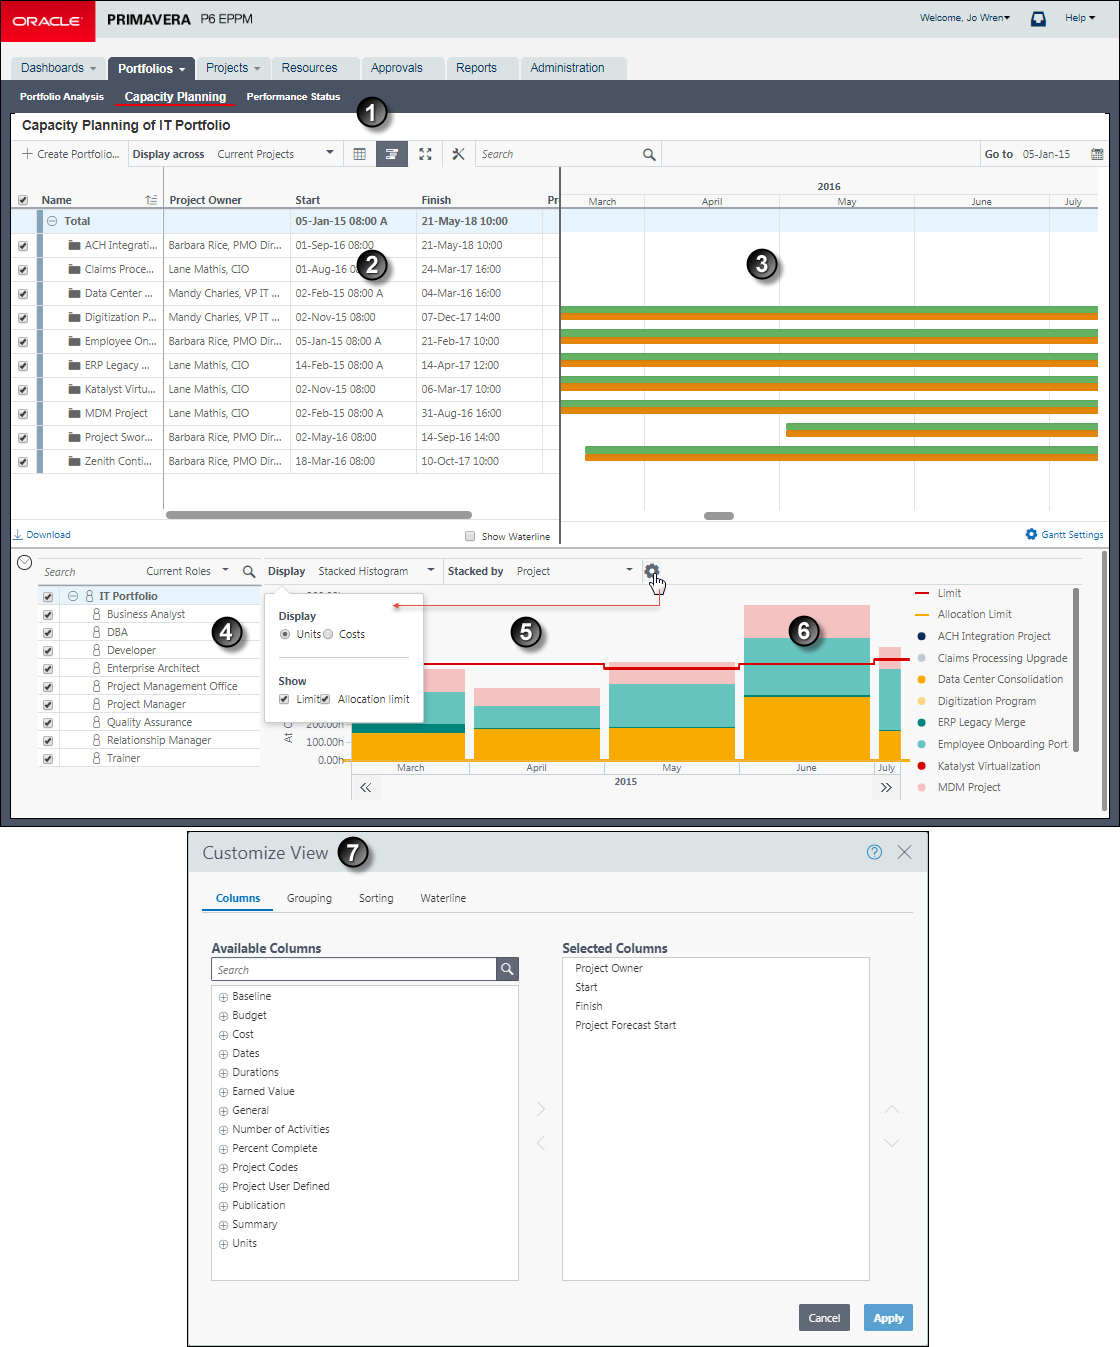This screenshot has height=1347, width=1120.
Task: Toggle the Trainer role checkbox
Action: [x=47, y=759]
